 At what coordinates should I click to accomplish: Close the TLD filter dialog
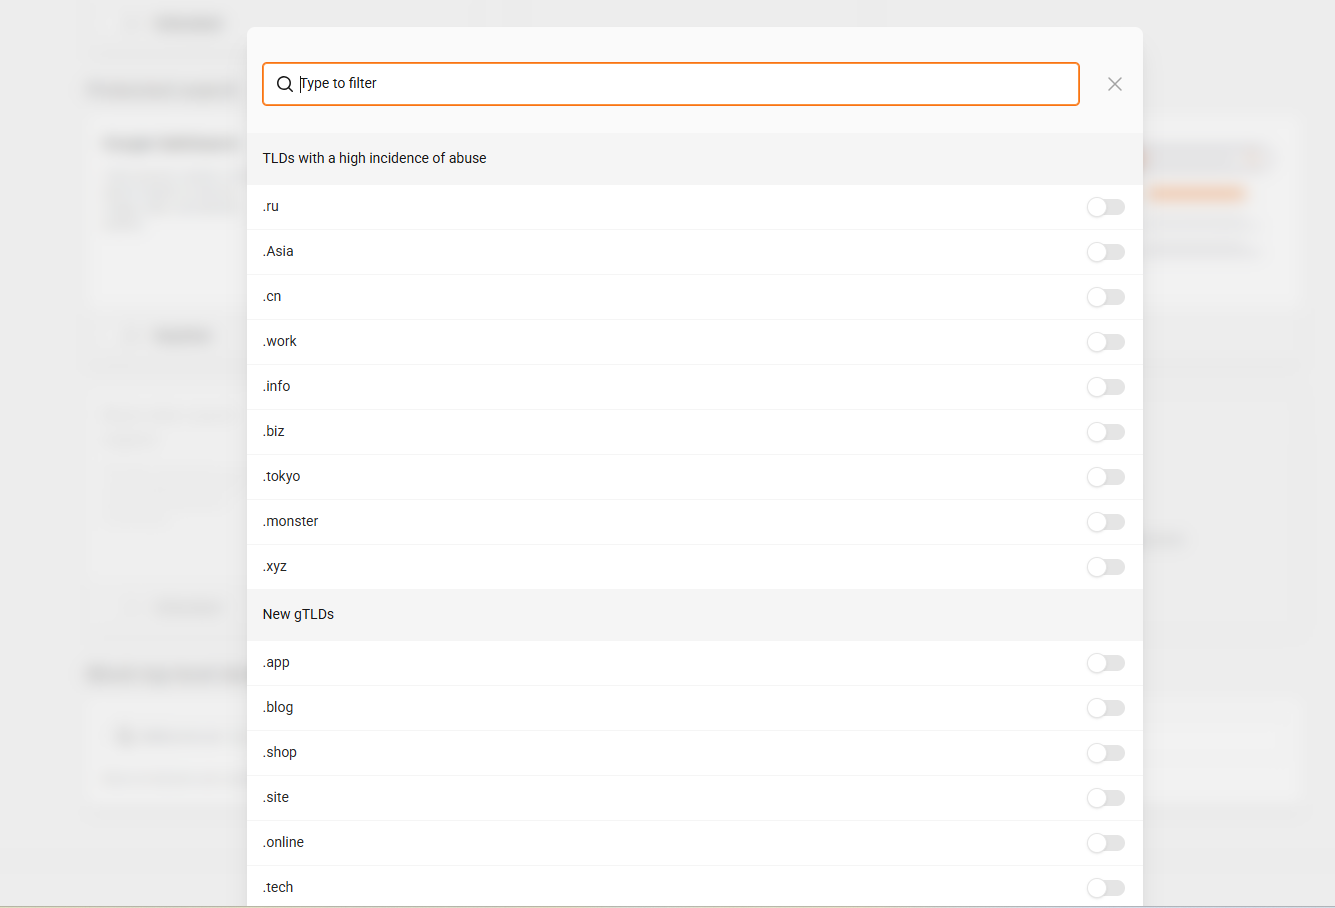1114,84
